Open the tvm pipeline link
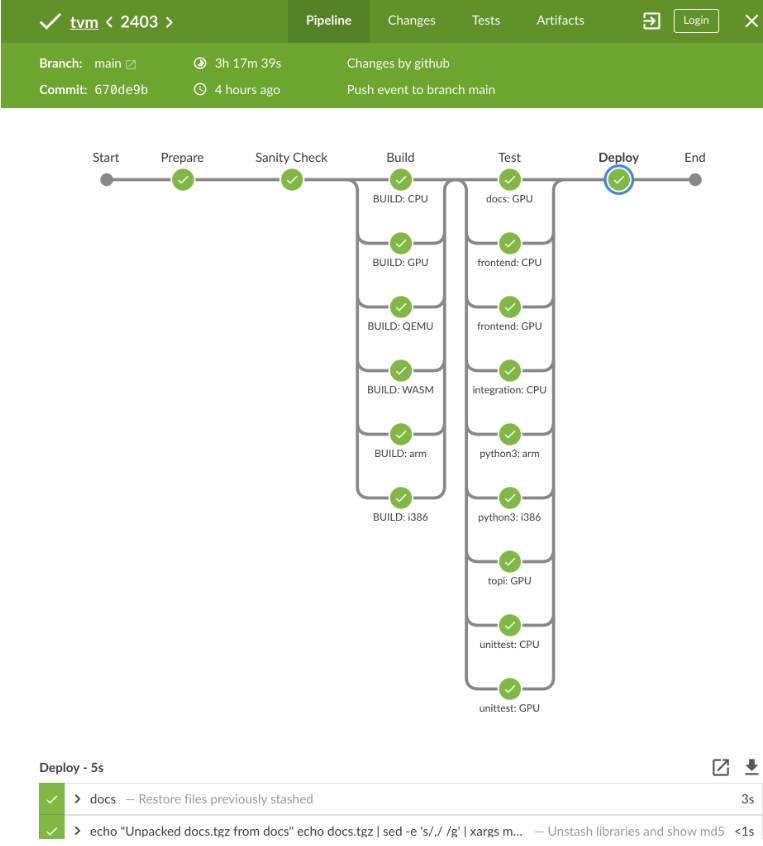 tap(83, 21)
